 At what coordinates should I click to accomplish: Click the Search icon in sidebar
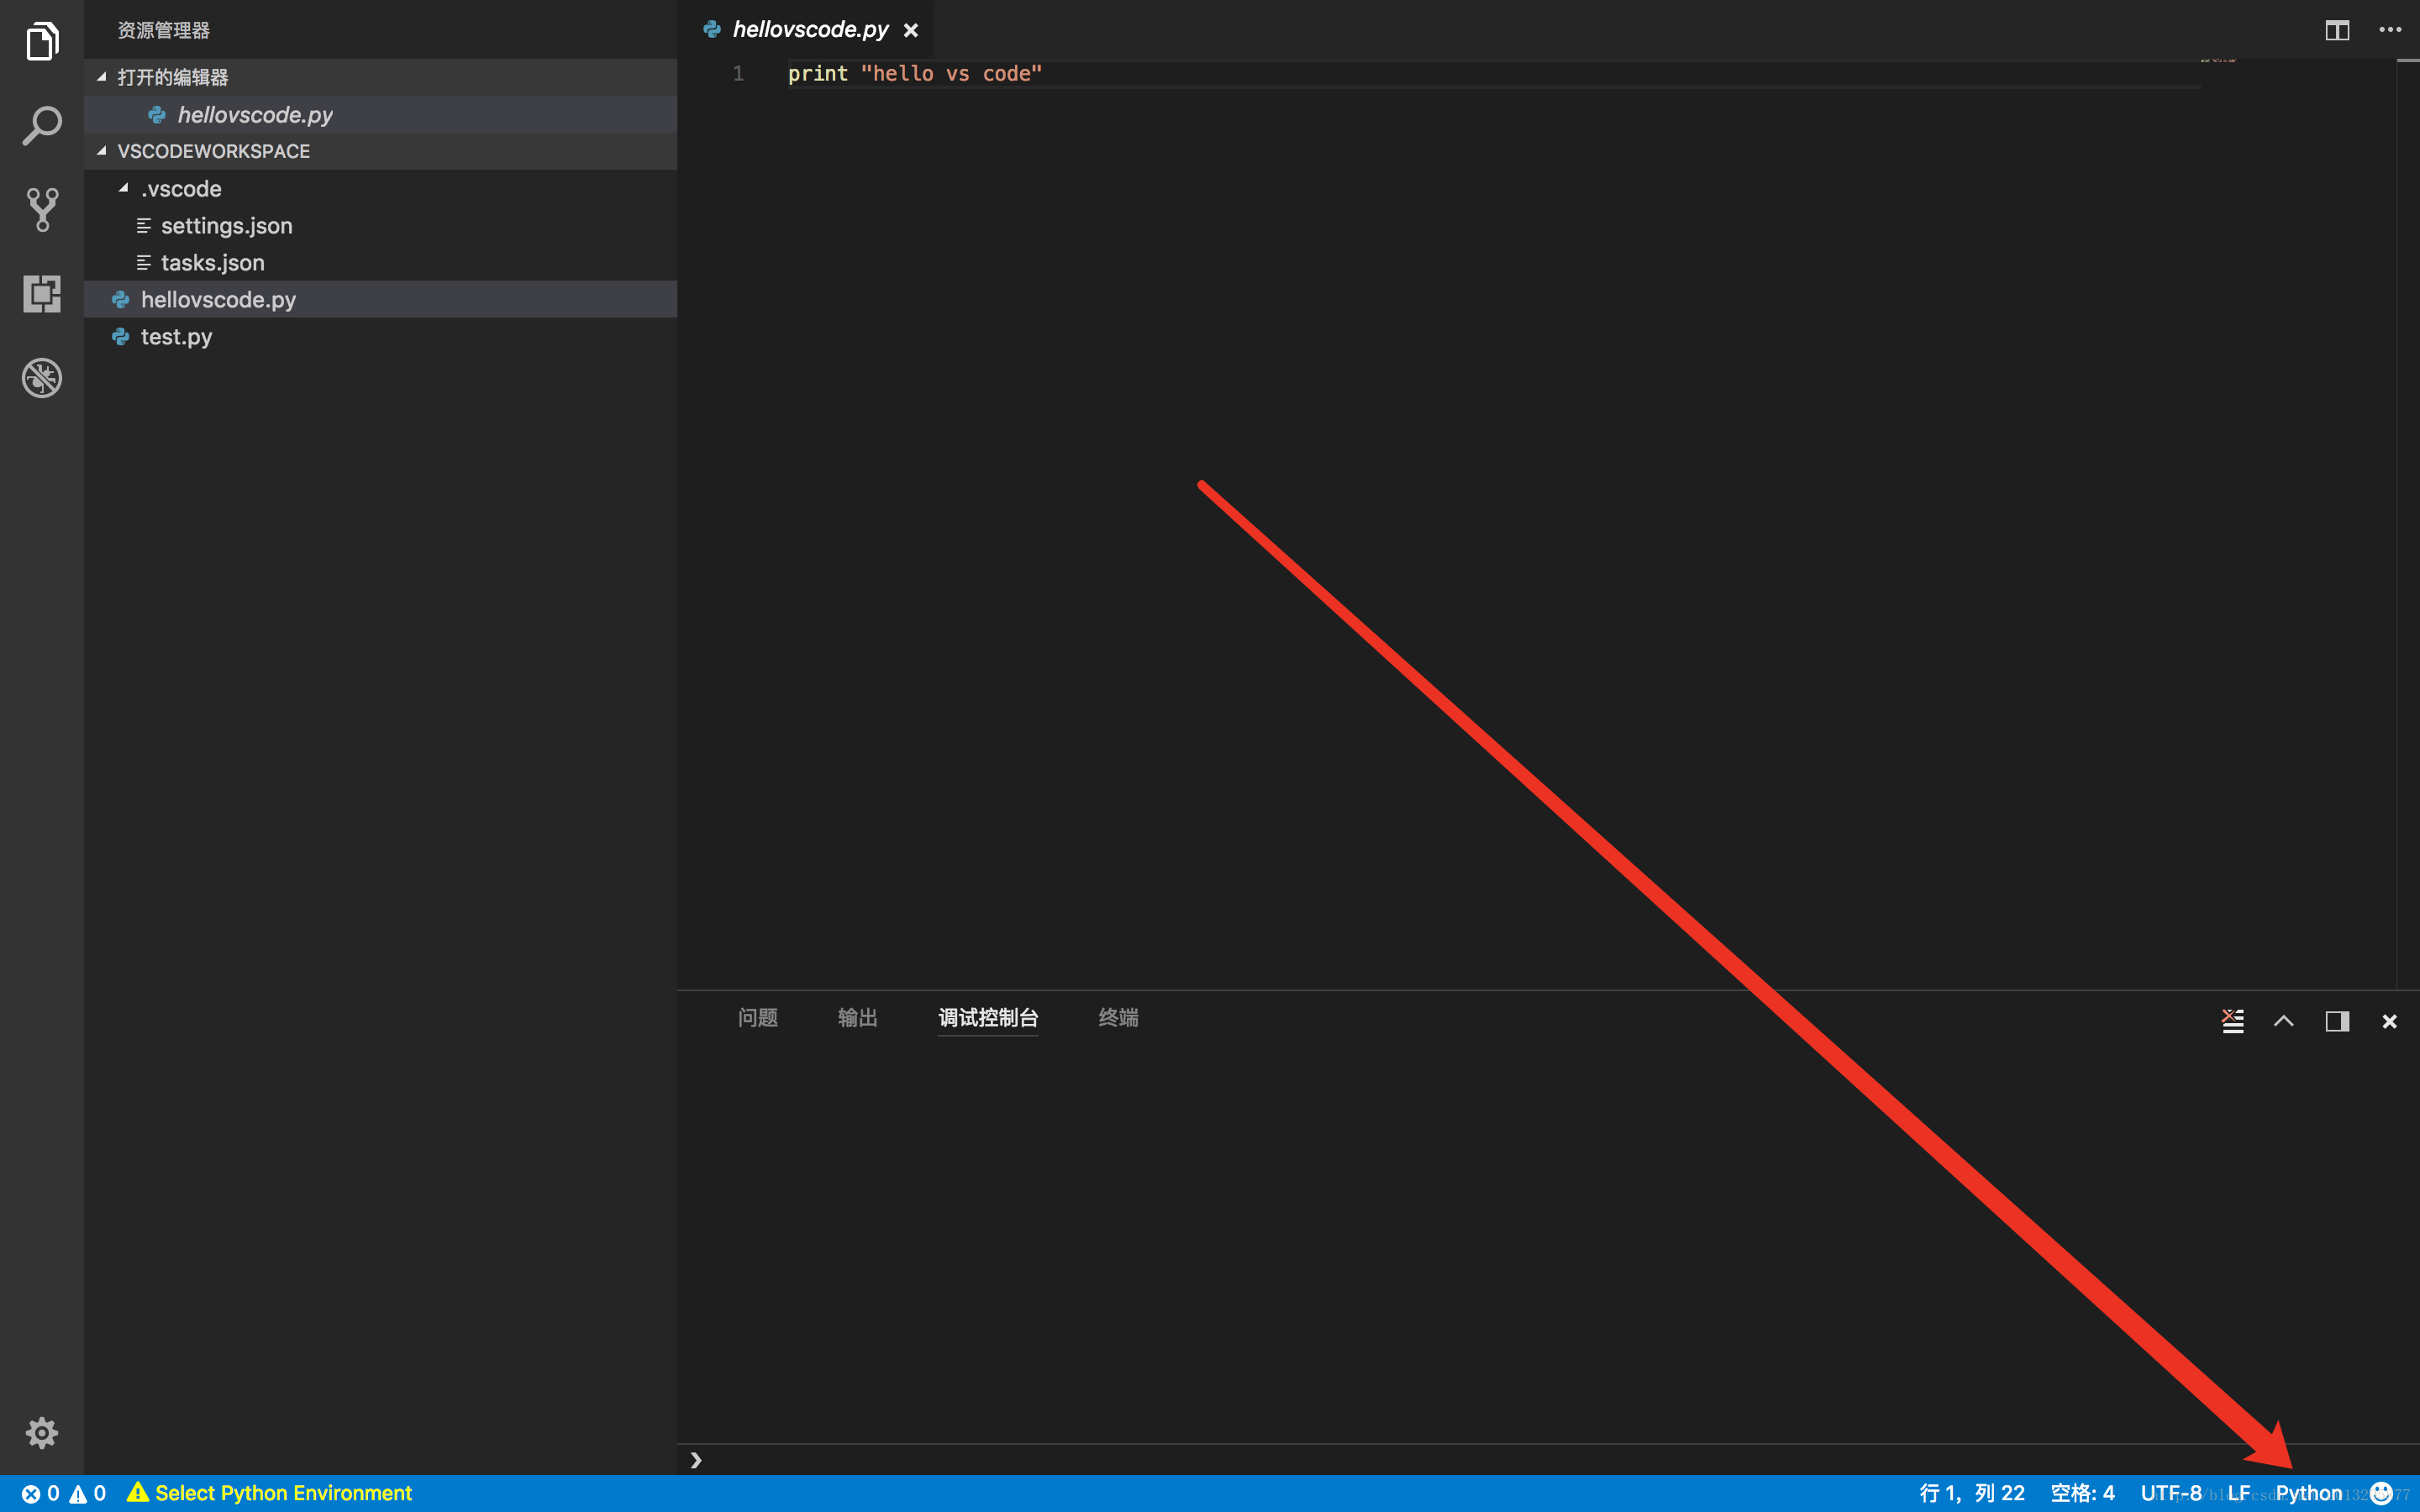click(x=42, y=125)
